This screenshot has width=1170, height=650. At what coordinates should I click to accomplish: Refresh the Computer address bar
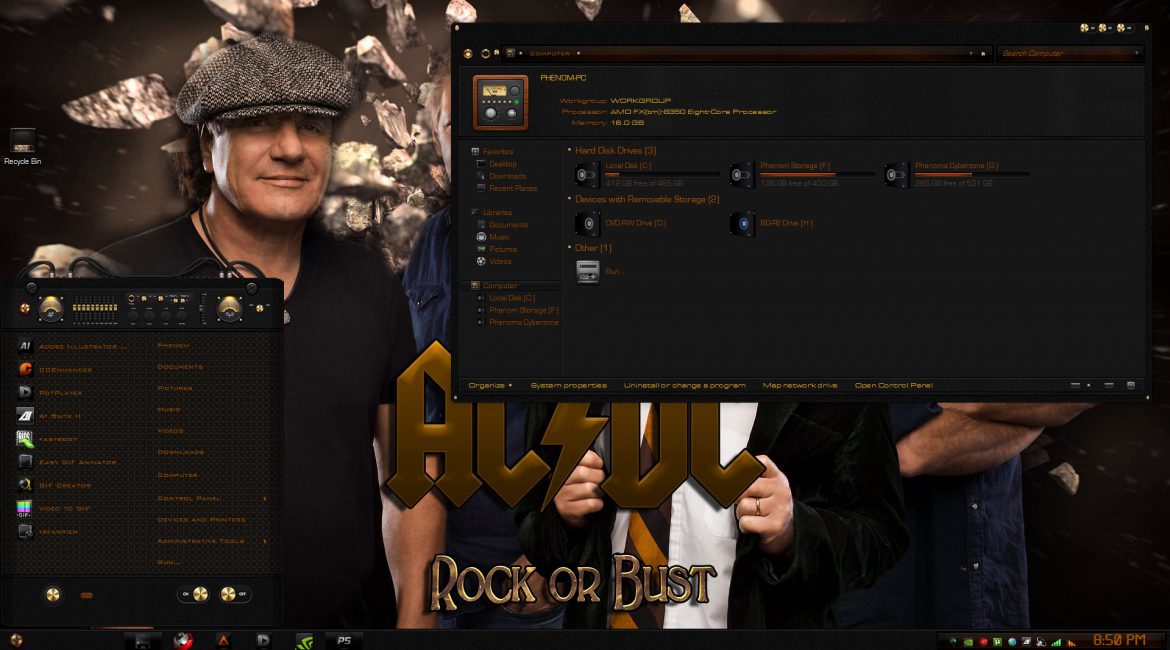point(983,54)
